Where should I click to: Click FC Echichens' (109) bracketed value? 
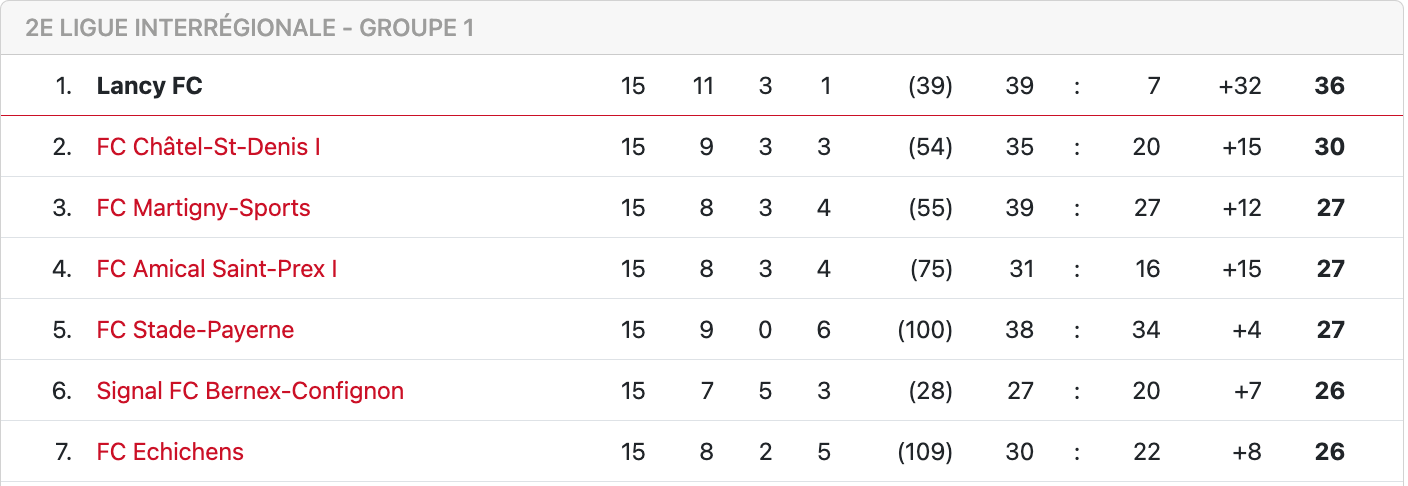coord(926,452)
